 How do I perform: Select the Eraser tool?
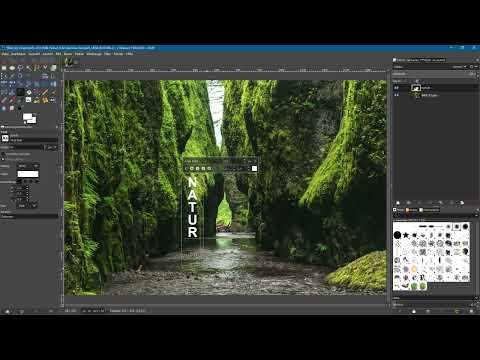4,100
